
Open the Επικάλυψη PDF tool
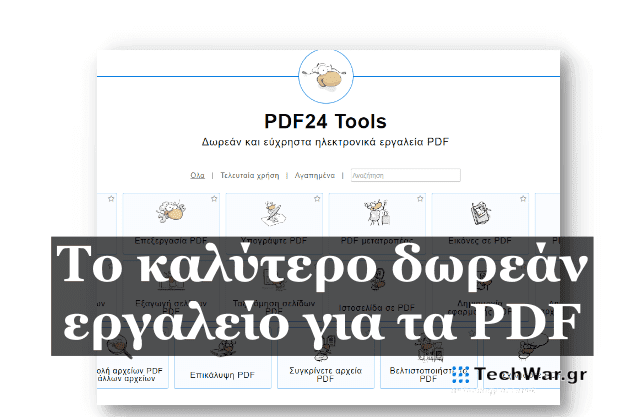(222, 375)
